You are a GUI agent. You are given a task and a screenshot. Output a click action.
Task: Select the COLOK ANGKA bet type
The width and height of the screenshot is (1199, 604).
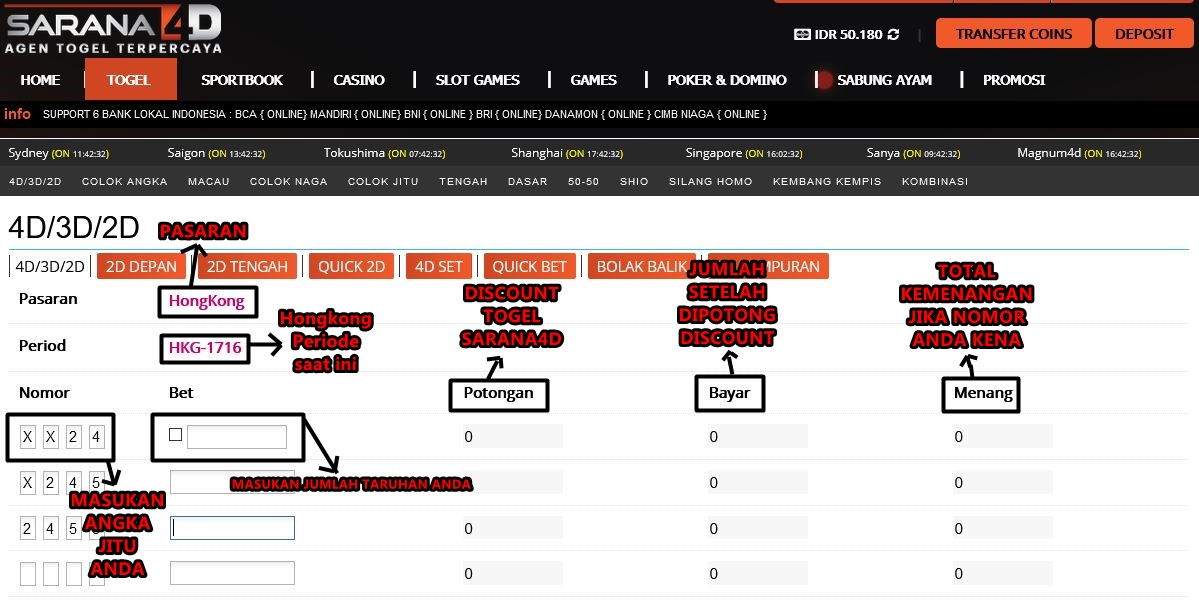tap(124, 181)
